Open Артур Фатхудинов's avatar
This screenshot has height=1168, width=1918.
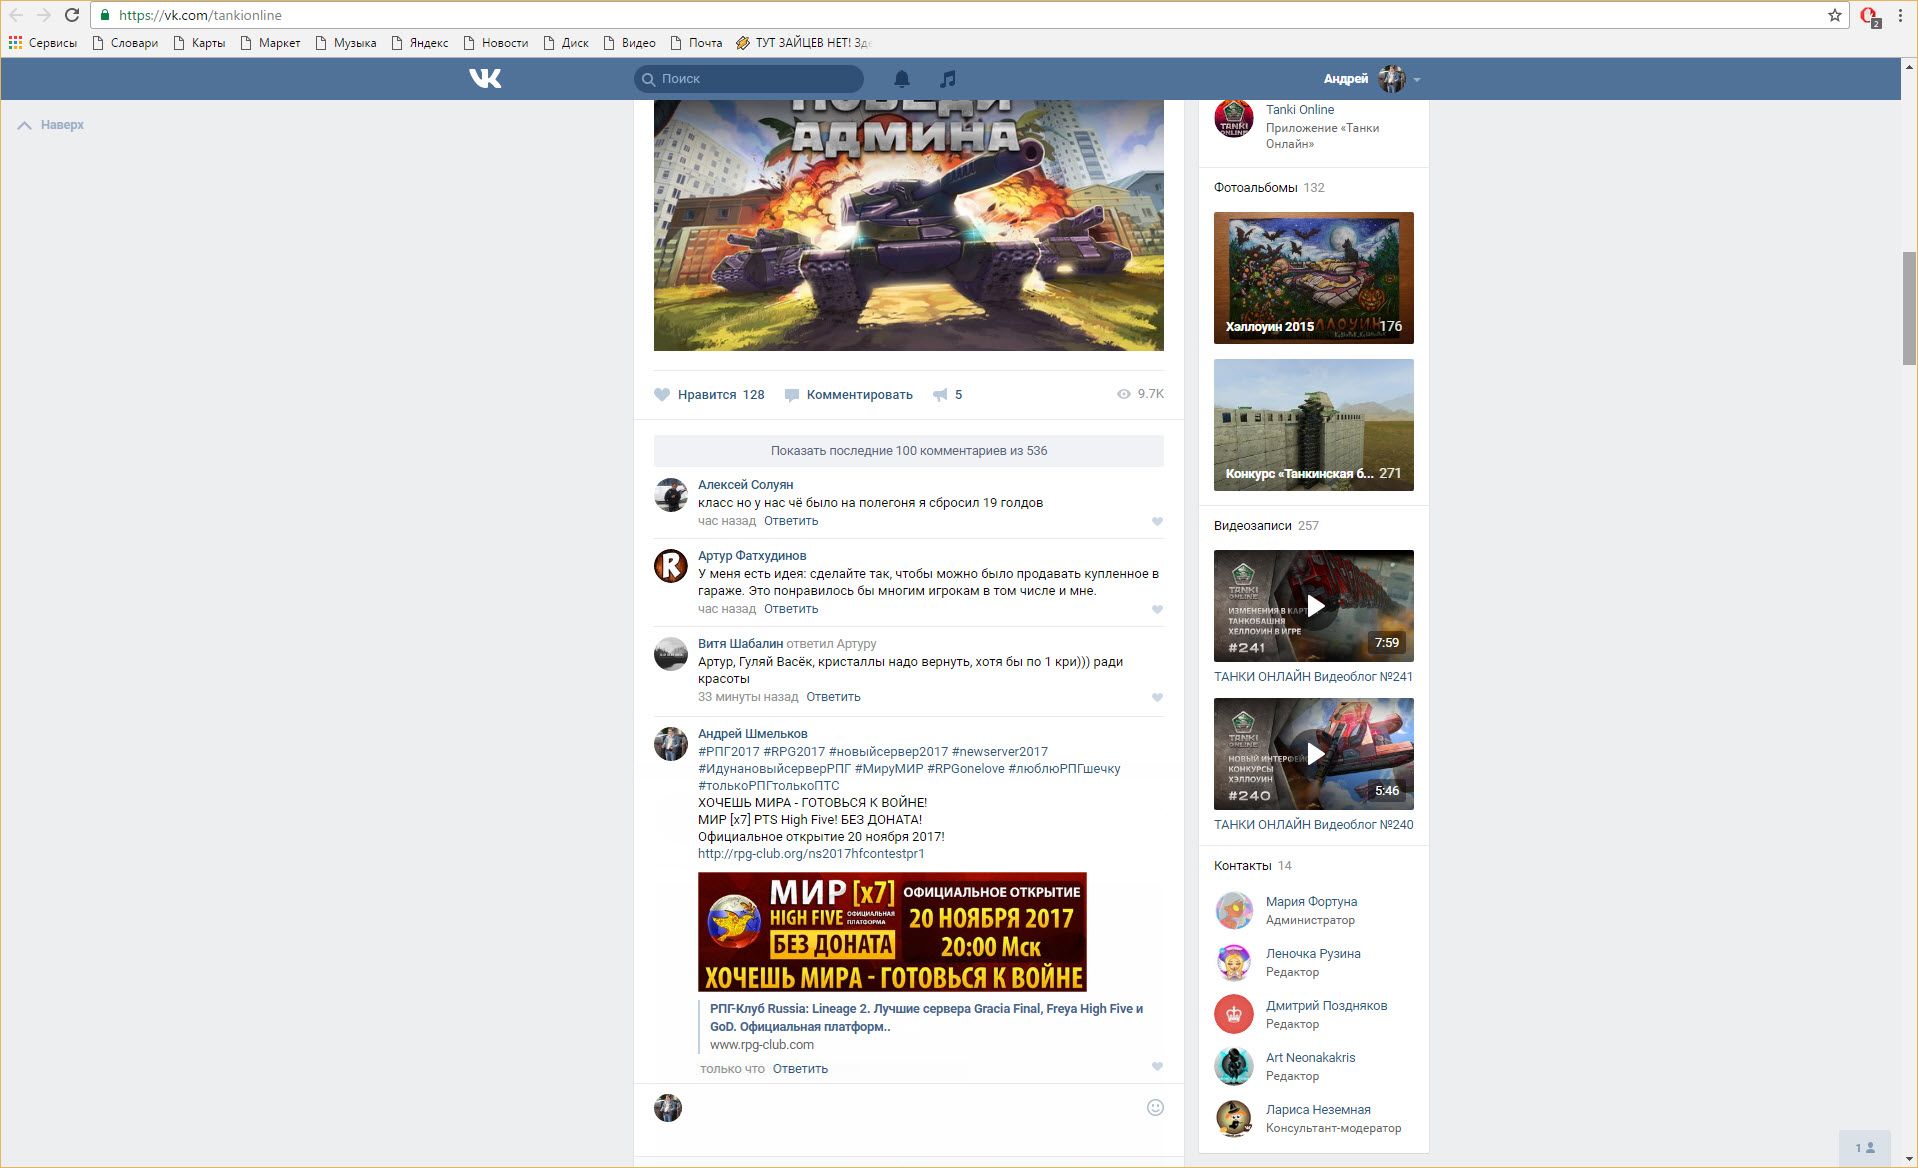click(671, 566)
